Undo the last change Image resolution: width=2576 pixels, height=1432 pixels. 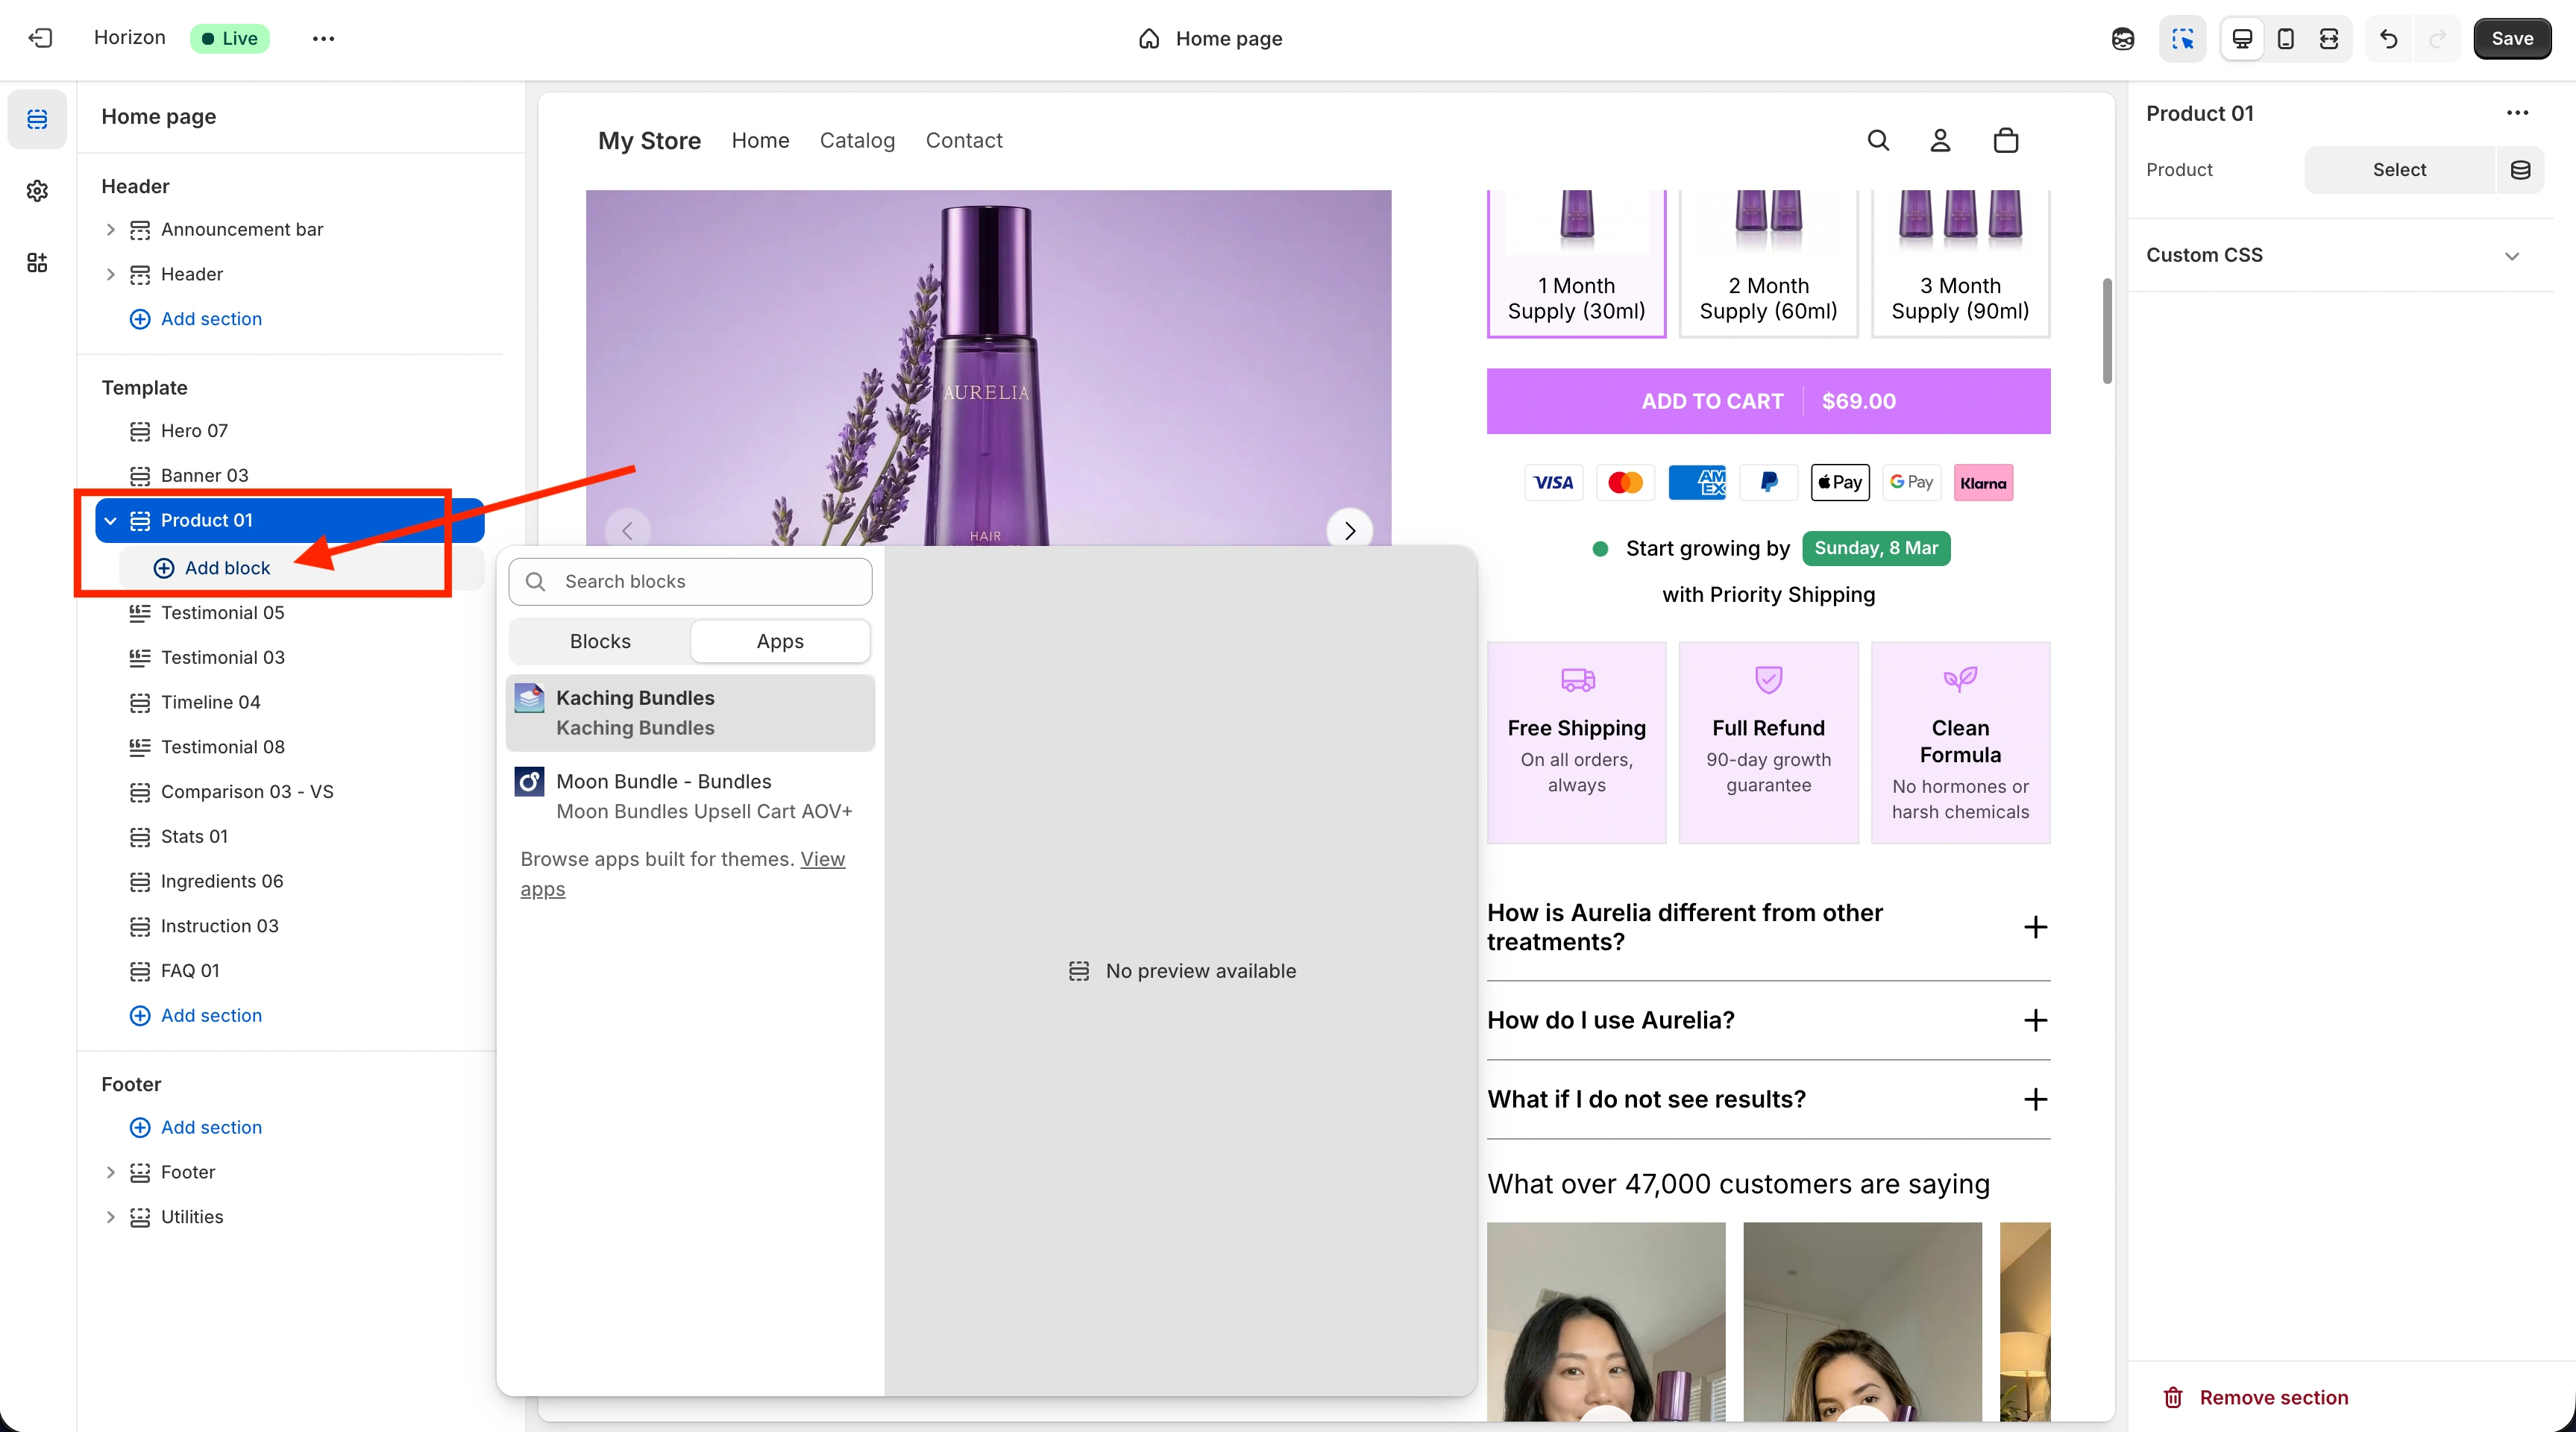click(2388, 39)
